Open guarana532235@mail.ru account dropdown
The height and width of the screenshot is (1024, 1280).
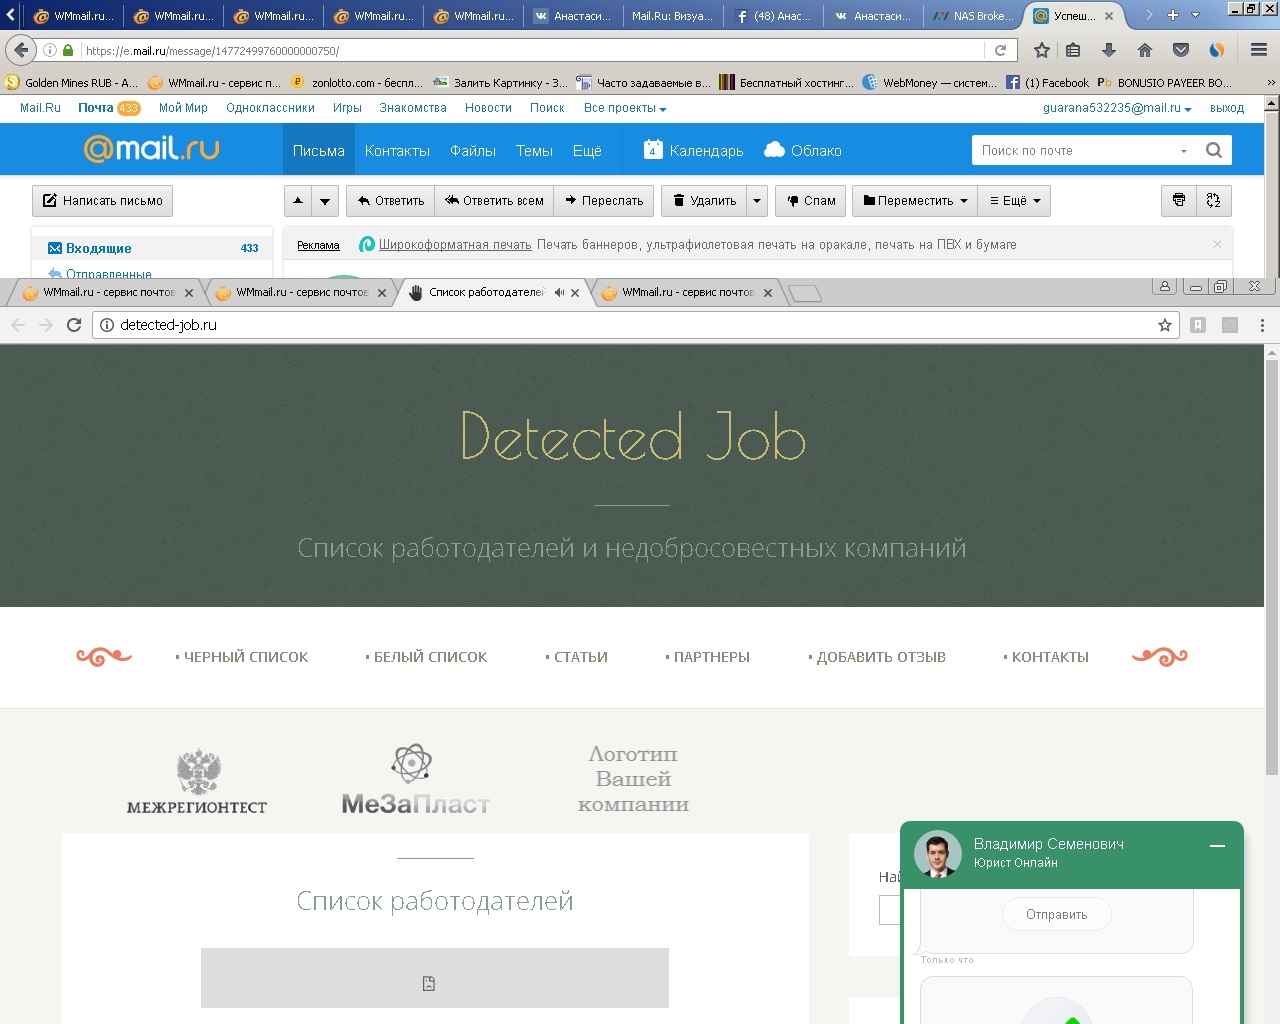coord(1117,108)
